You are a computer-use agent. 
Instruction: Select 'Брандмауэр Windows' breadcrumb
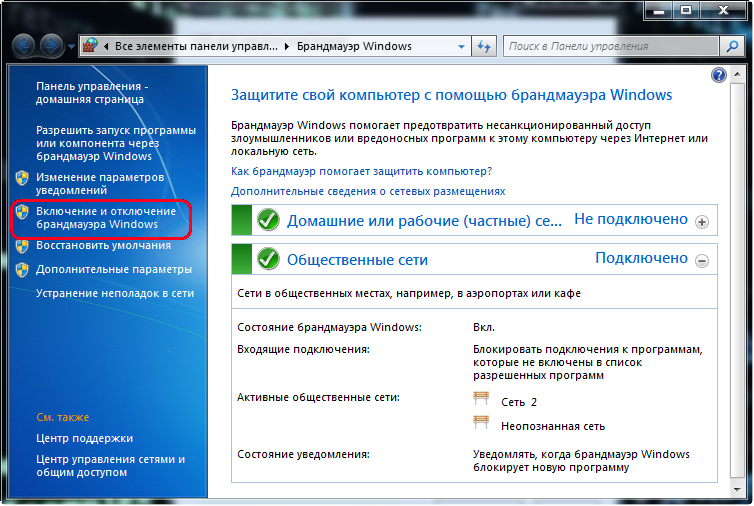pos(354,46)
